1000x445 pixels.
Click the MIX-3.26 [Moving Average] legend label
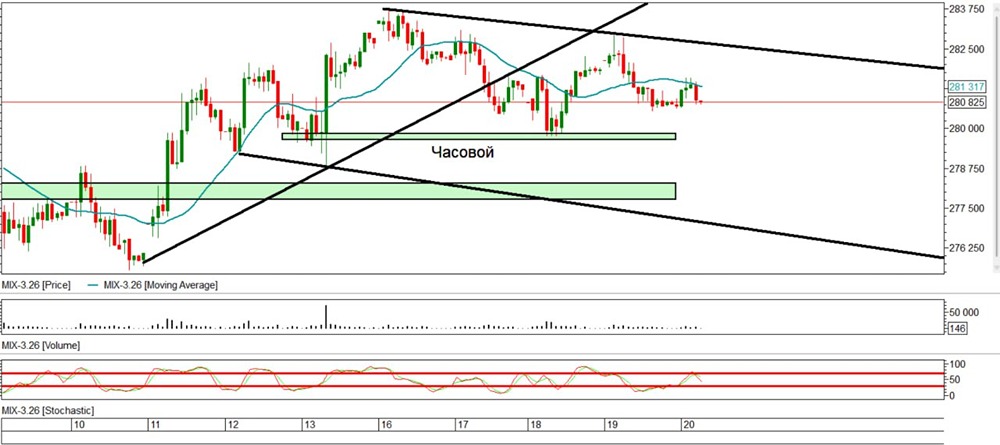(161, 286)
